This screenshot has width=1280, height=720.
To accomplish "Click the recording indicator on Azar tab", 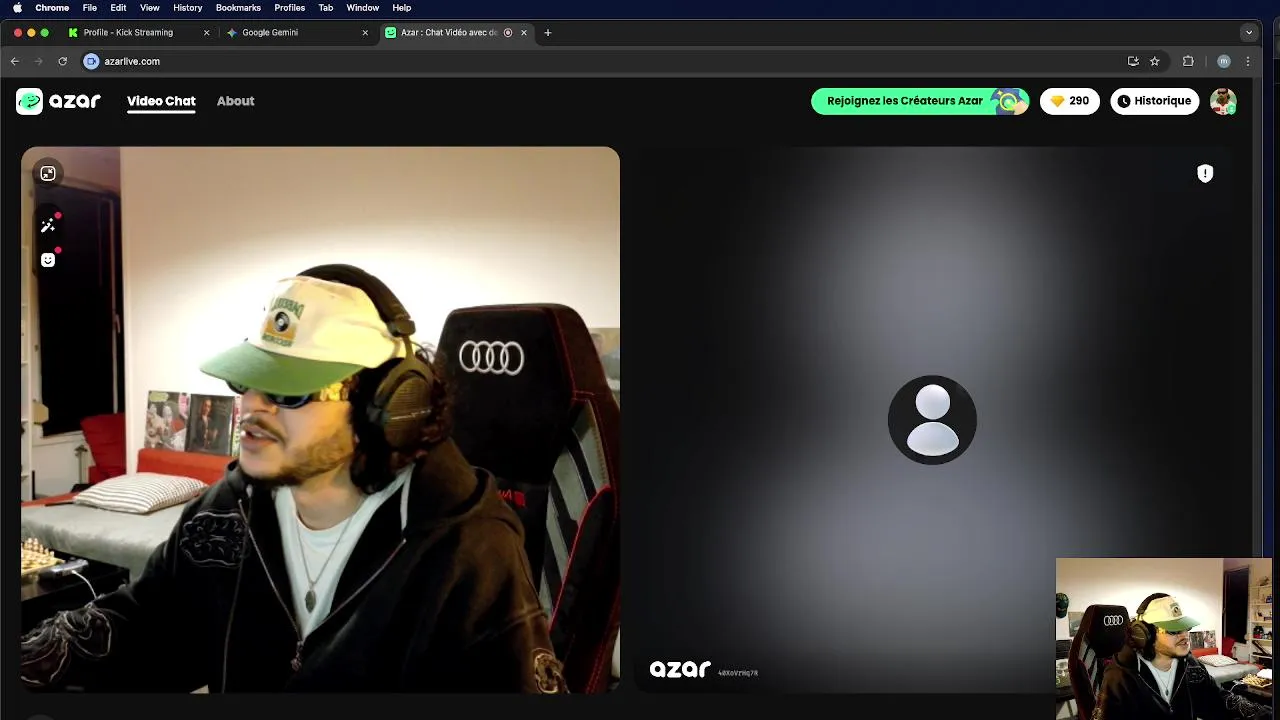I will click(x=508, y=33).
